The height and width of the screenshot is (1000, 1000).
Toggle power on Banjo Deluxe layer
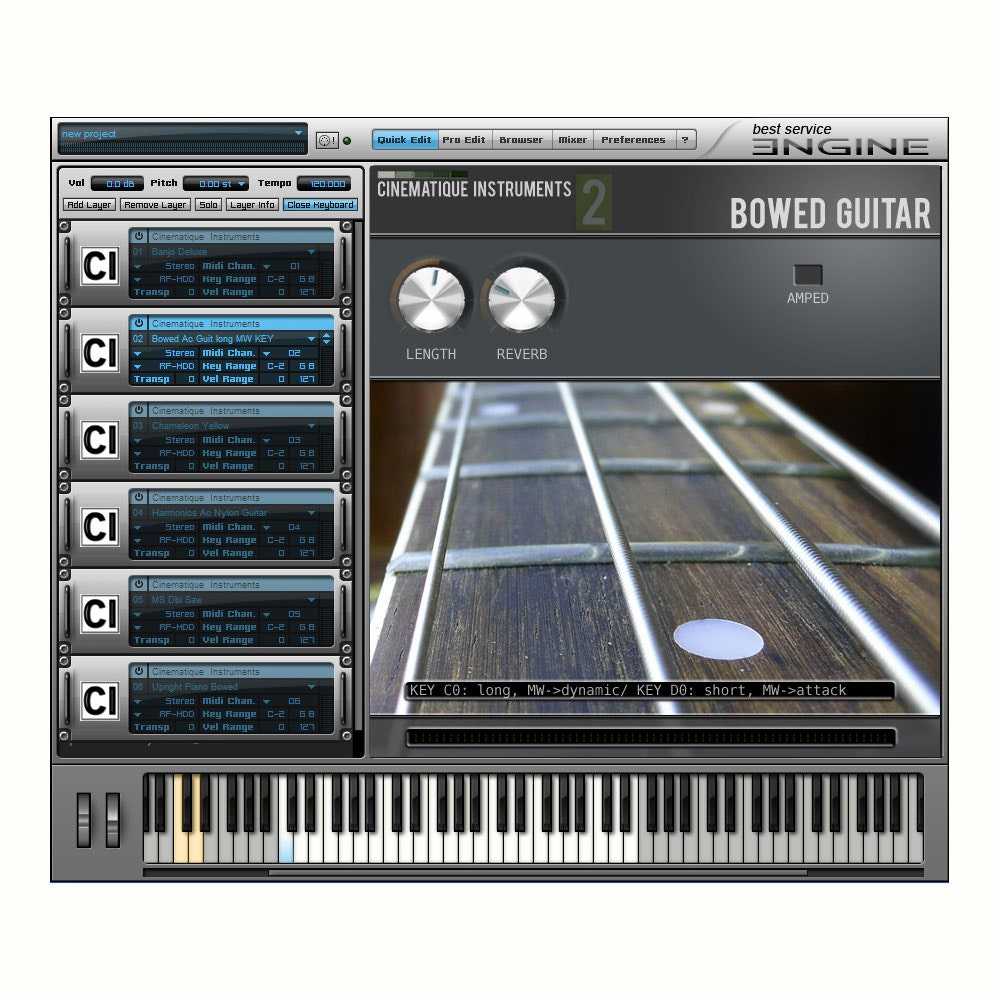(x=138, y=235)
